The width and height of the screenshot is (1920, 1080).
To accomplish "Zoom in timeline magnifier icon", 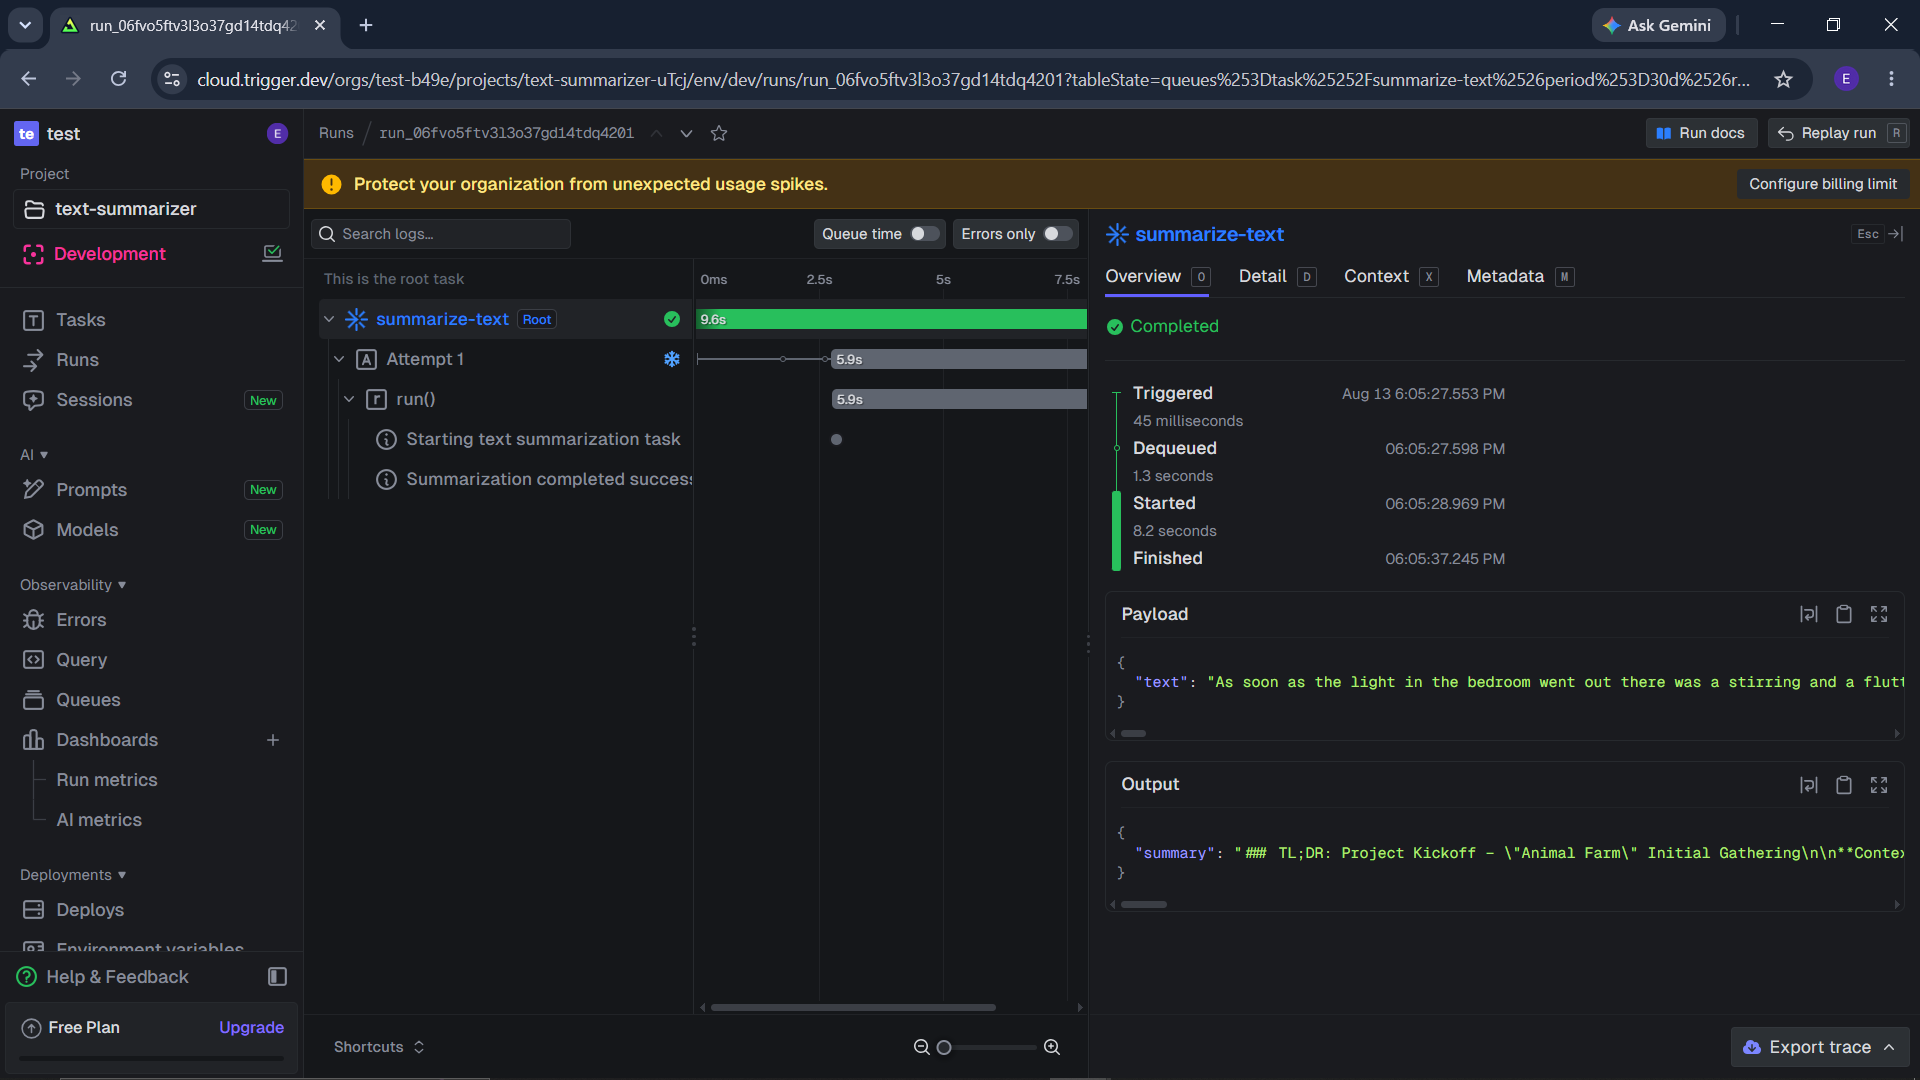I will pyautogui.click(x=1052, y=1047).
